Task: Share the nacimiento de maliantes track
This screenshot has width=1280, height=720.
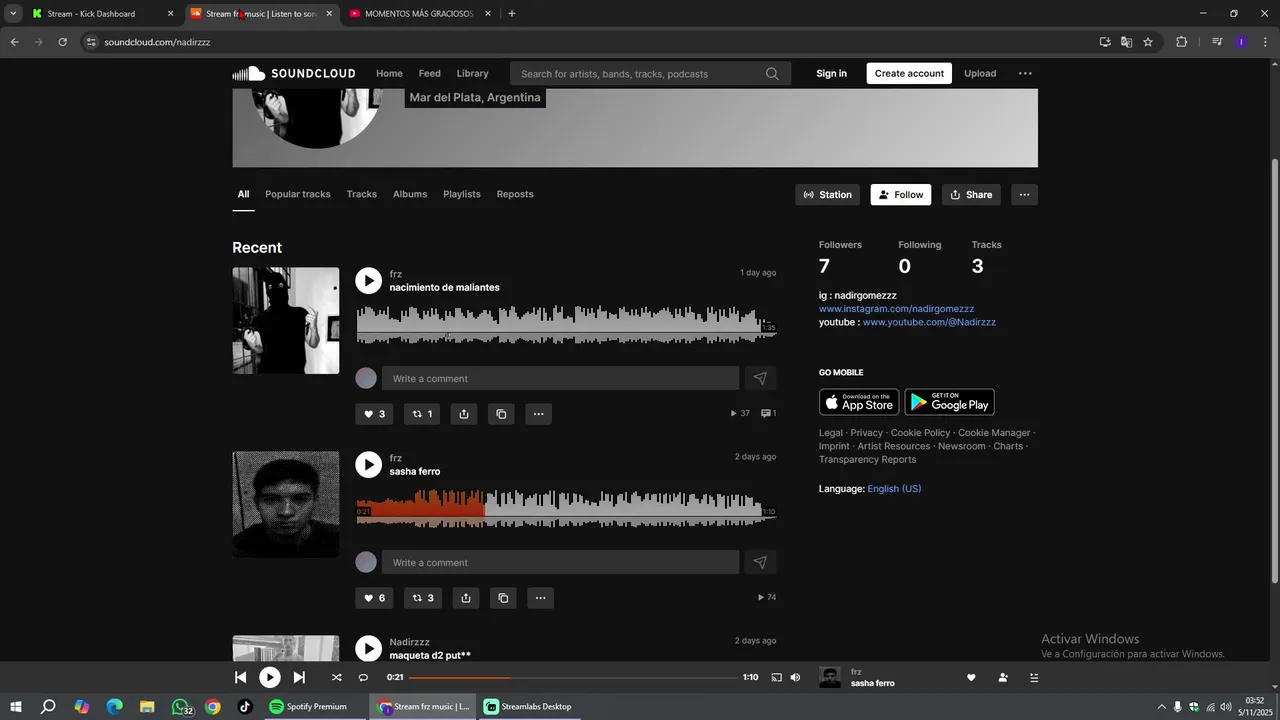Action: click(464, 414)
